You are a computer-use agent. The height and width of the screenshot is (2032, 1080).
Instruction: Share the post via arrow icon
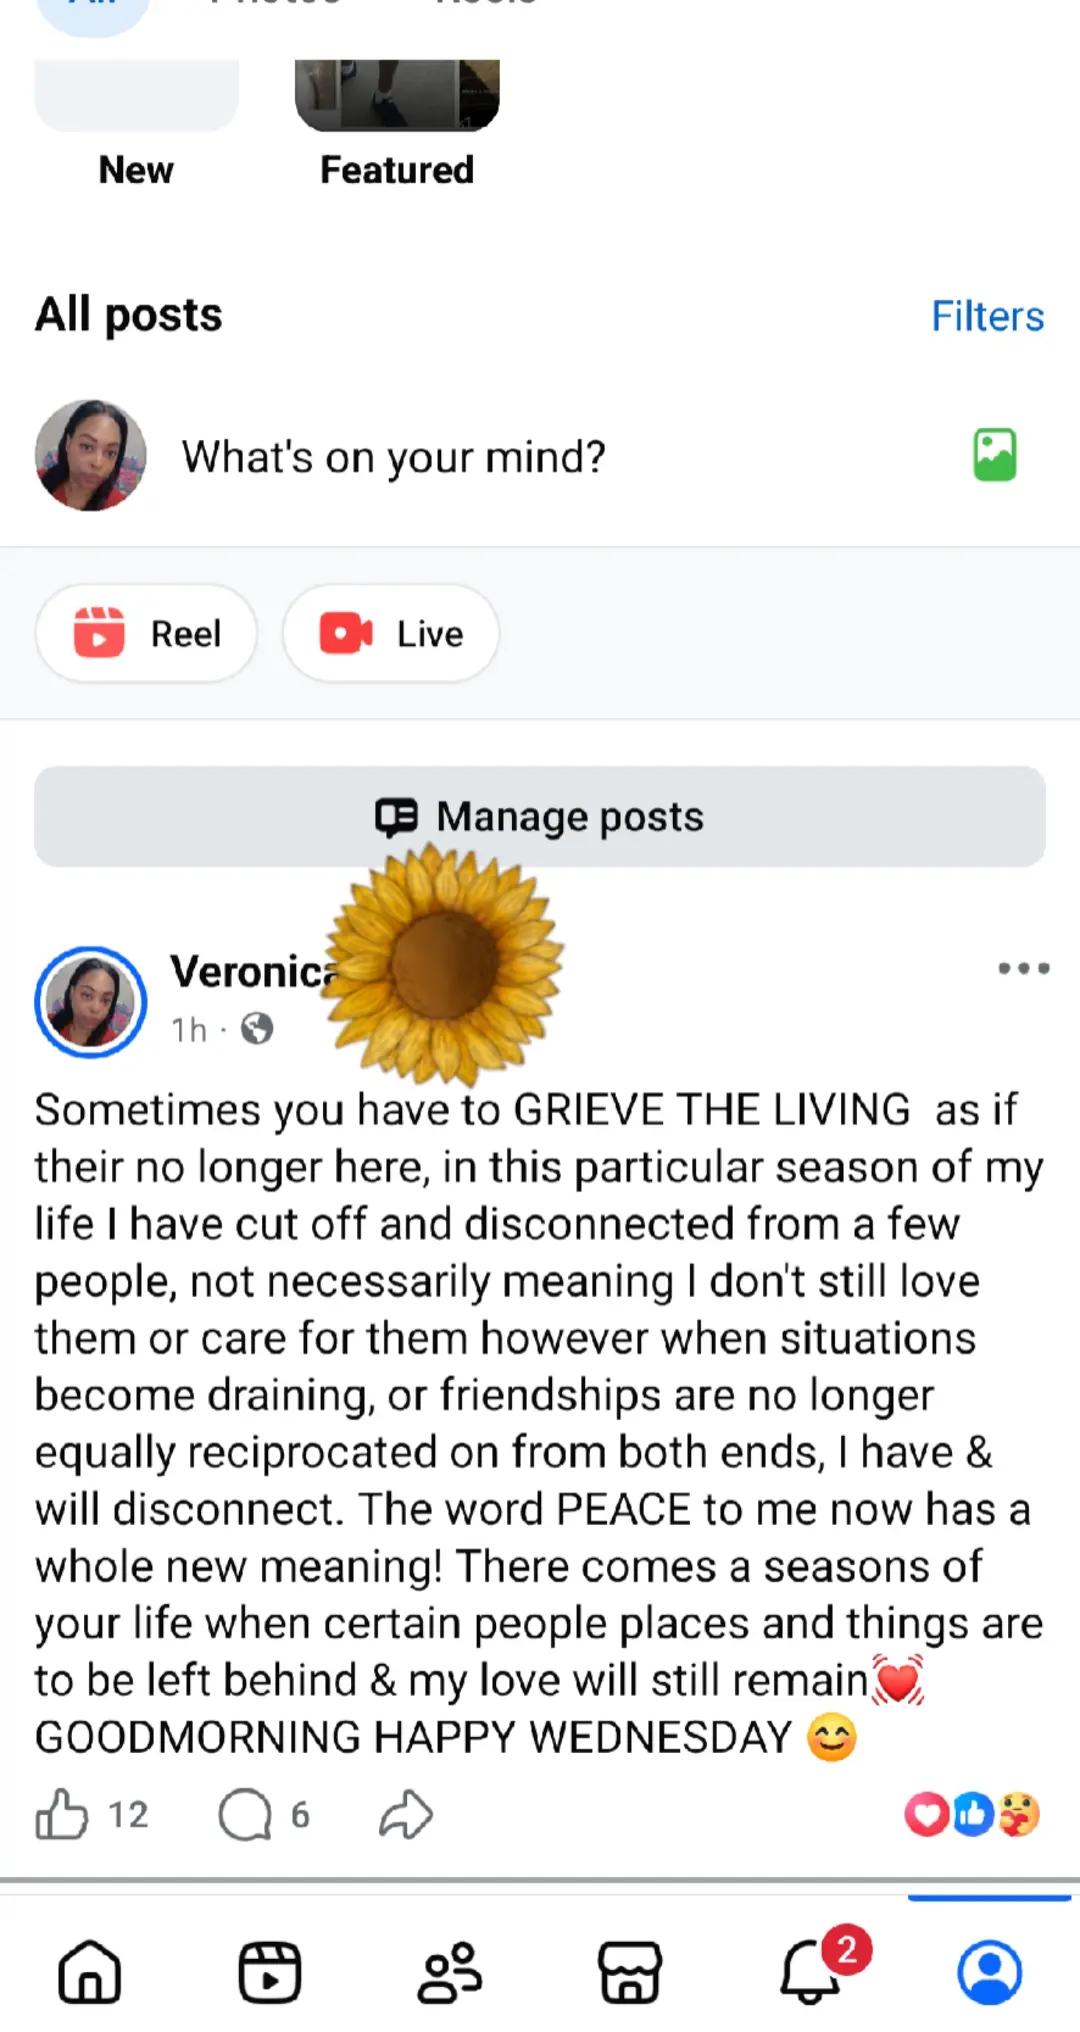(406, 1815)
